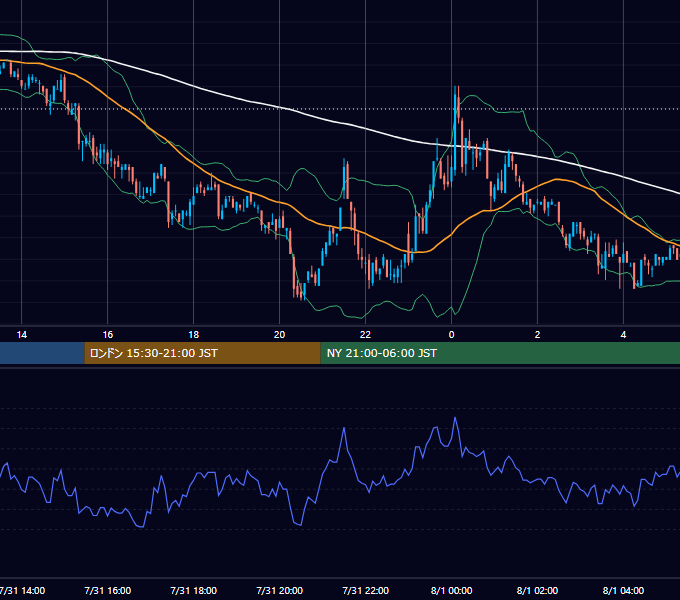
Task: Click the 7/31 22:00 time label
Action: coord(365,590)
